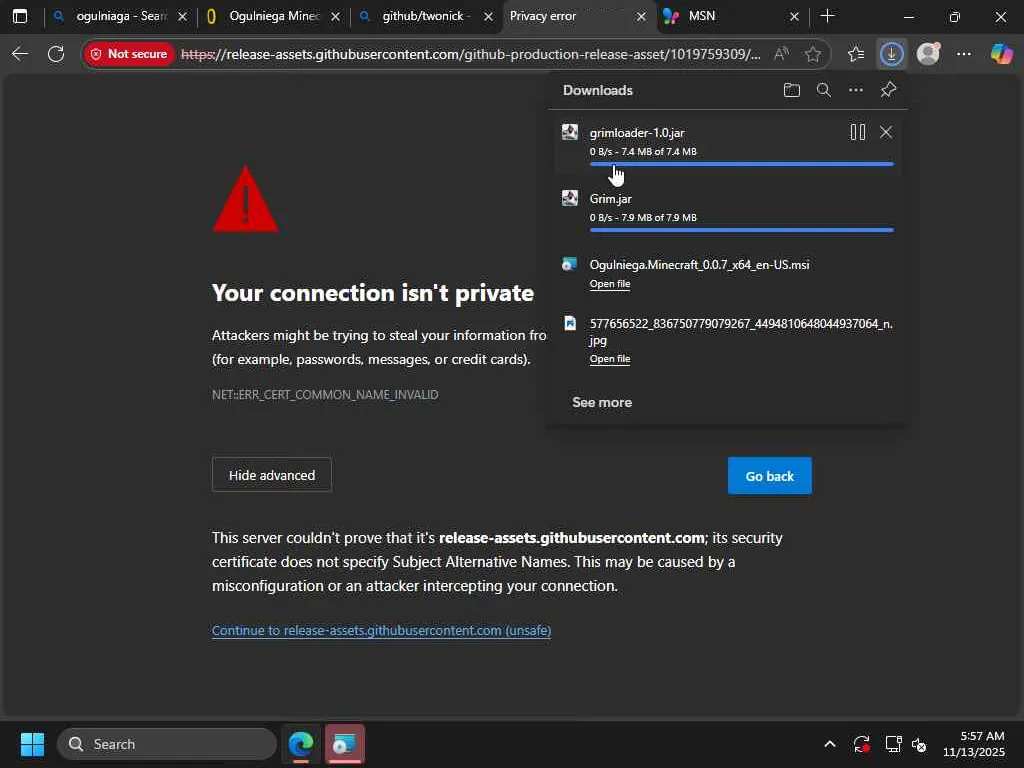The image size is (1024, 768).
Task: Show hidden system tray icons
Action: pyautogui.click(x=829, y=744)
